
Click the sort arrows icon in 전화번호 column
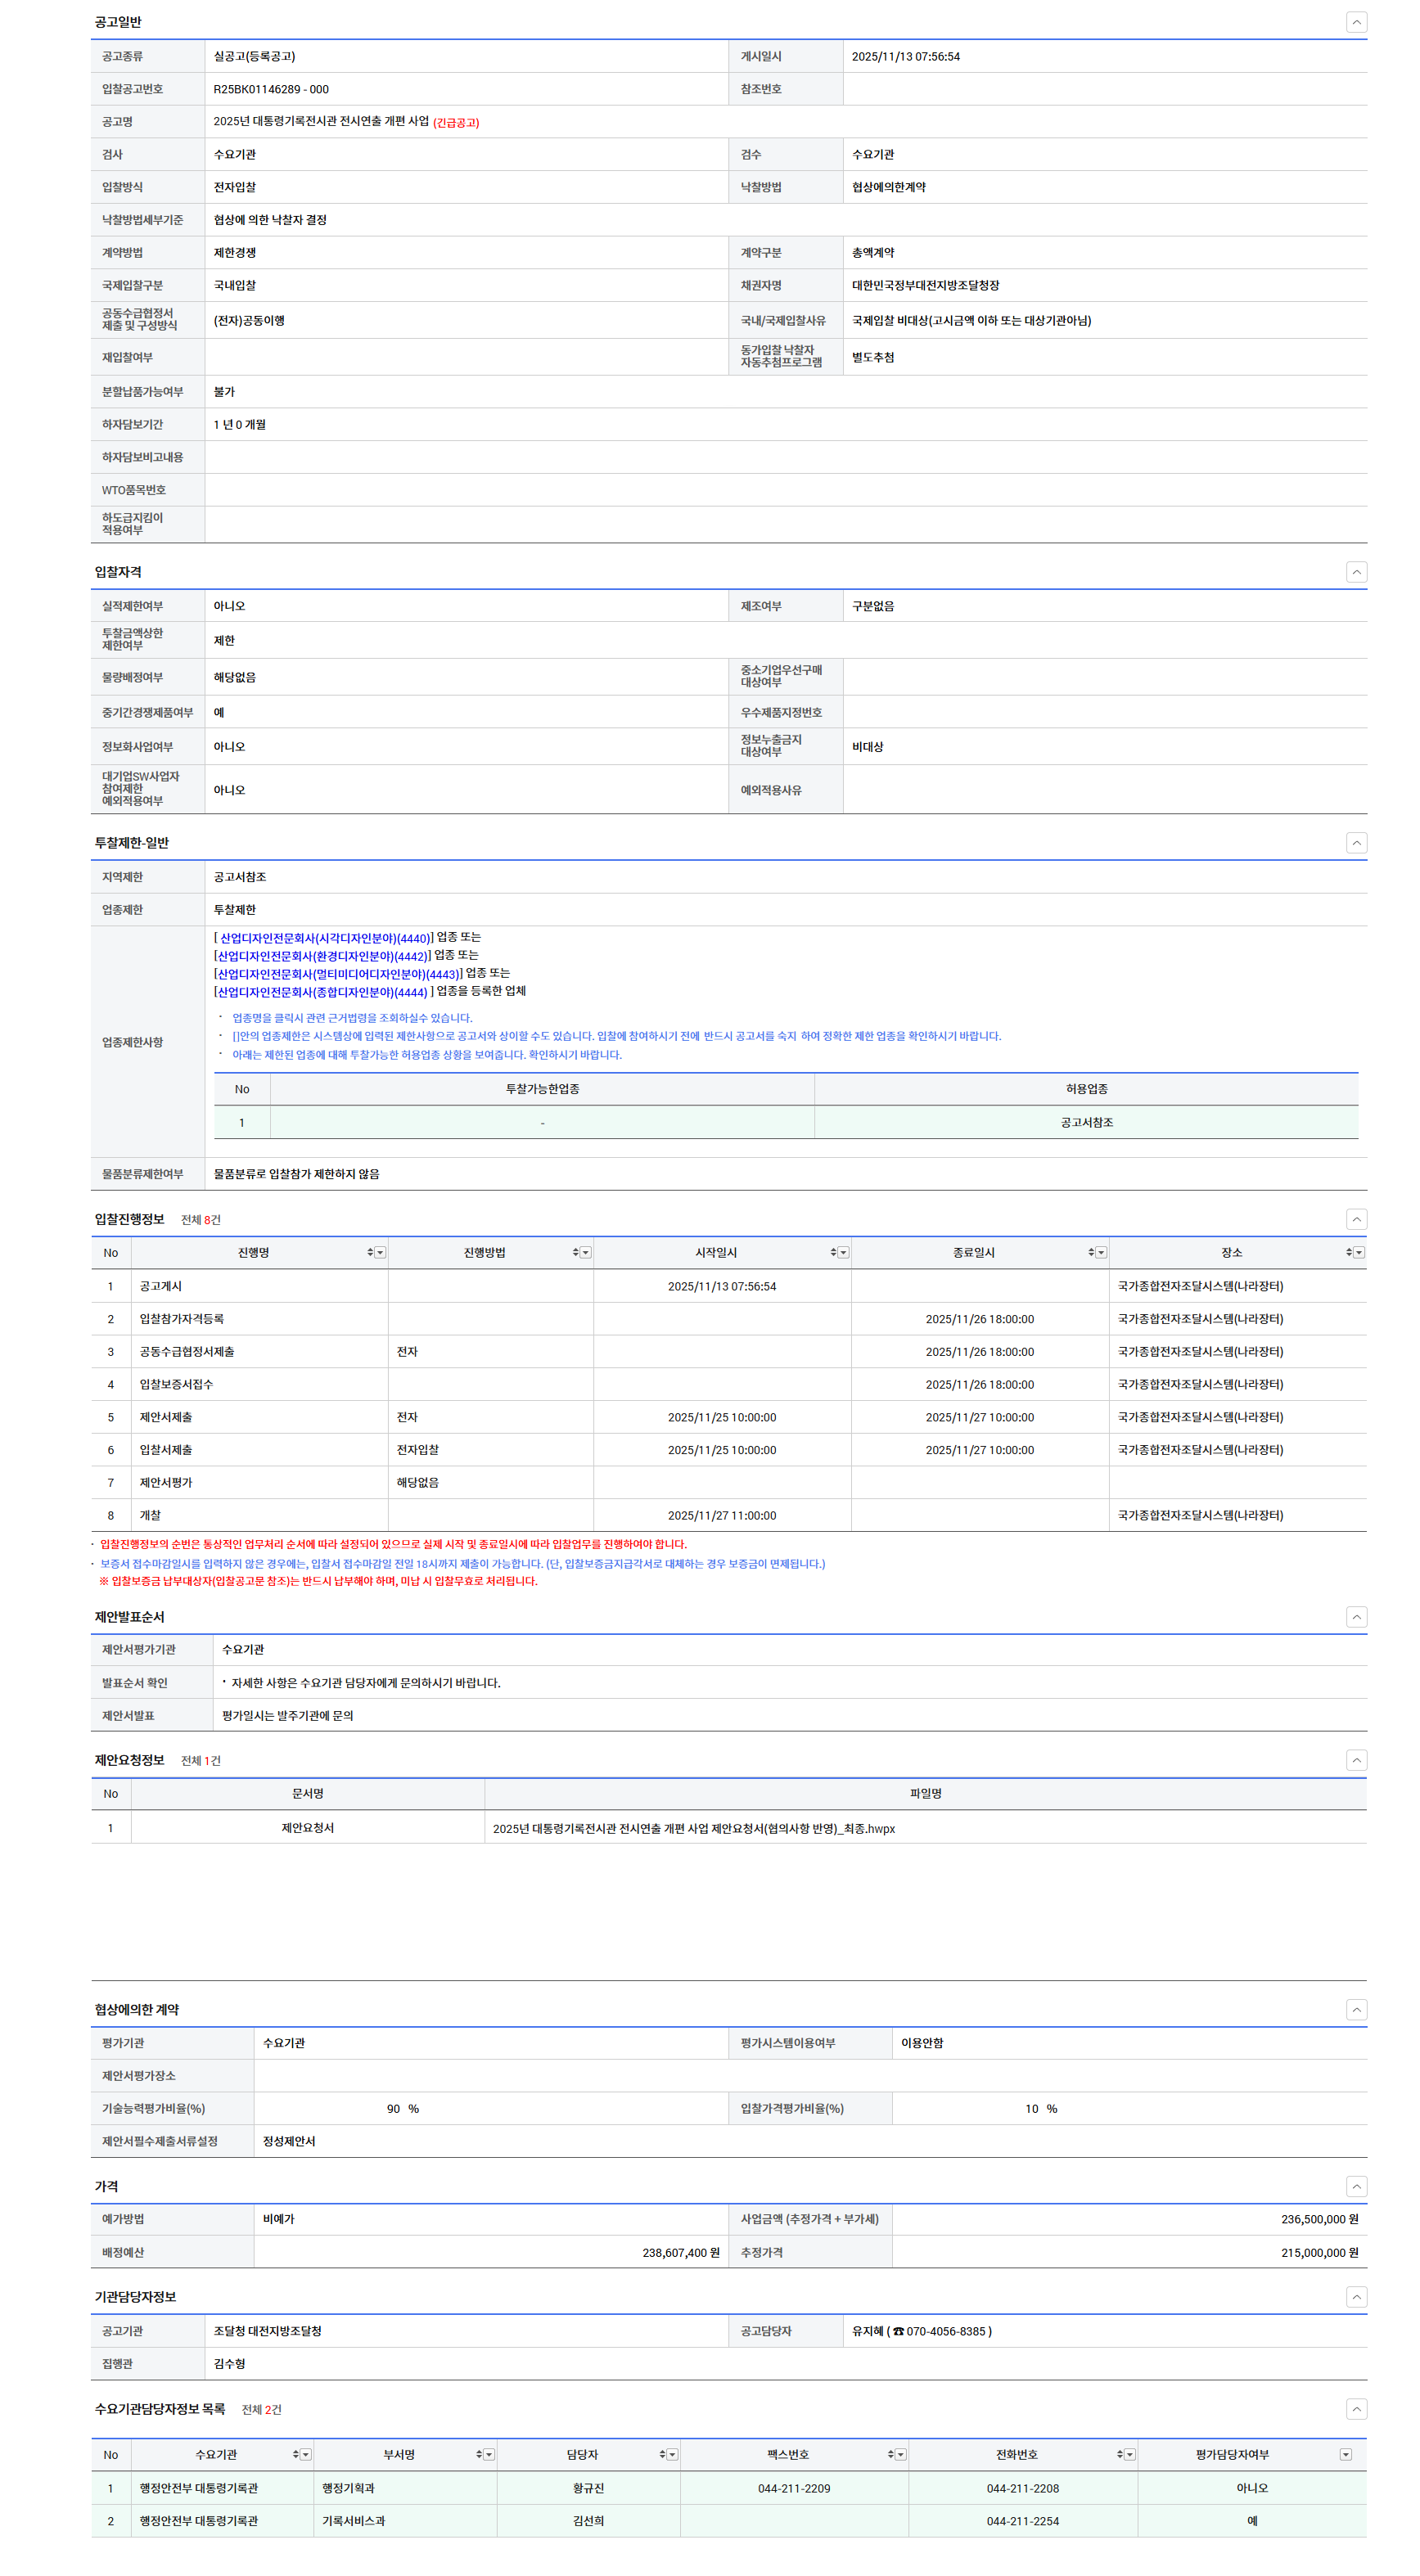pyautogui.click(x=1120, y=2455)
